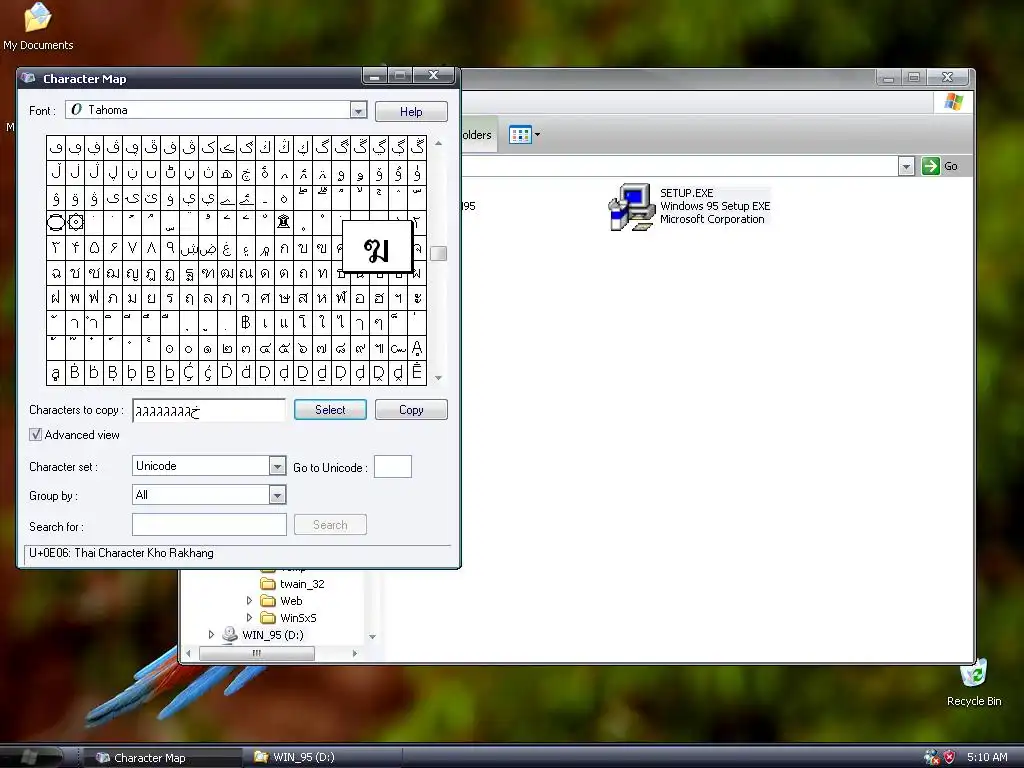The image size is (1024, 768).
Task: Select the Arabic numeral eight inverted-V character
Action: (x=151, y=248)
